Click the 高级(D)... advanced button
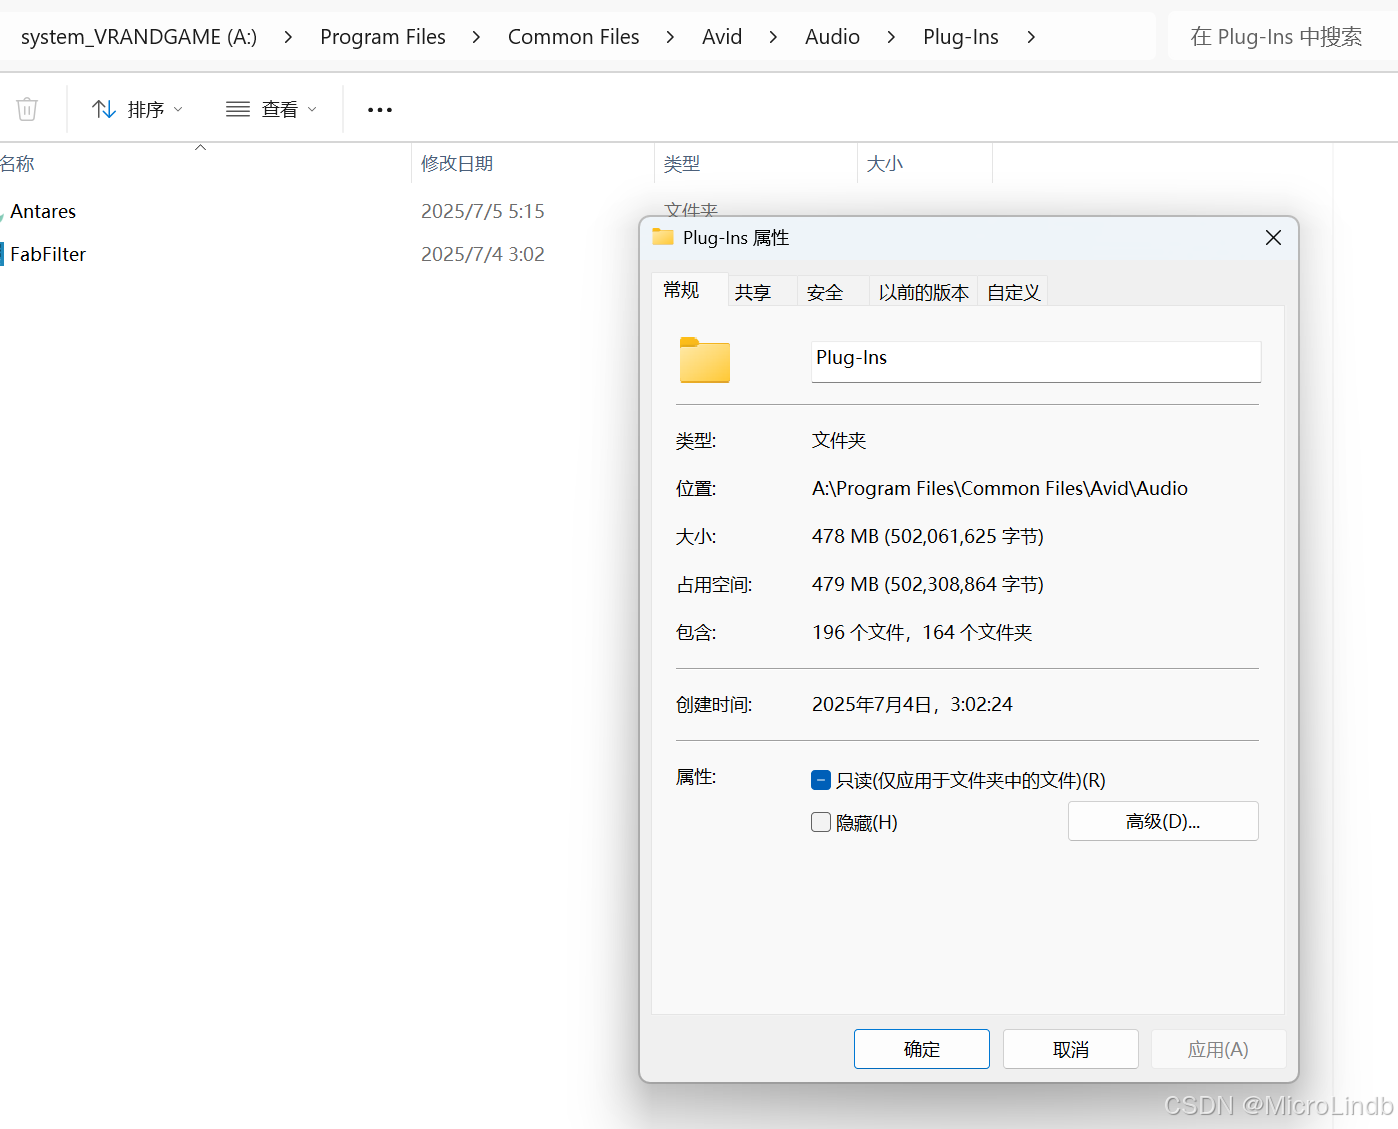The image size is (1398, 1129). [x=1162, y=821]
